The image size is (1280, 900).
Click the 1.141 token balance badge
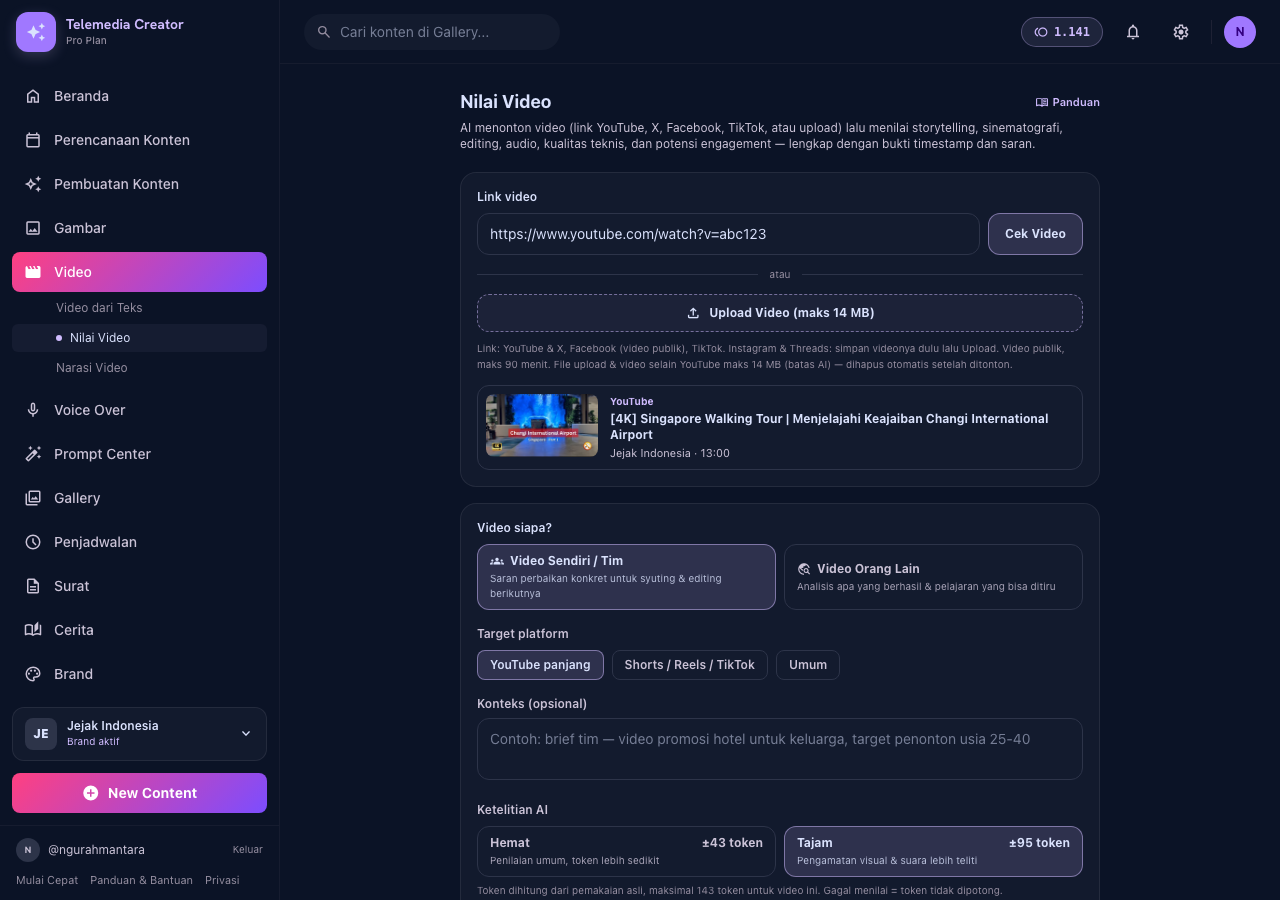(1062, 32)
